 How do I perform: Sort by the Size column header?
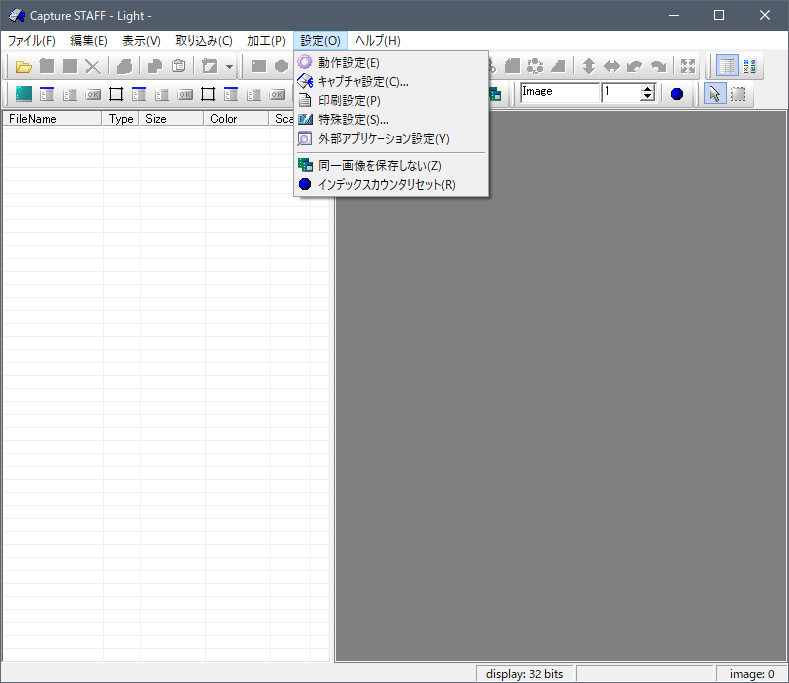(172, 119)
